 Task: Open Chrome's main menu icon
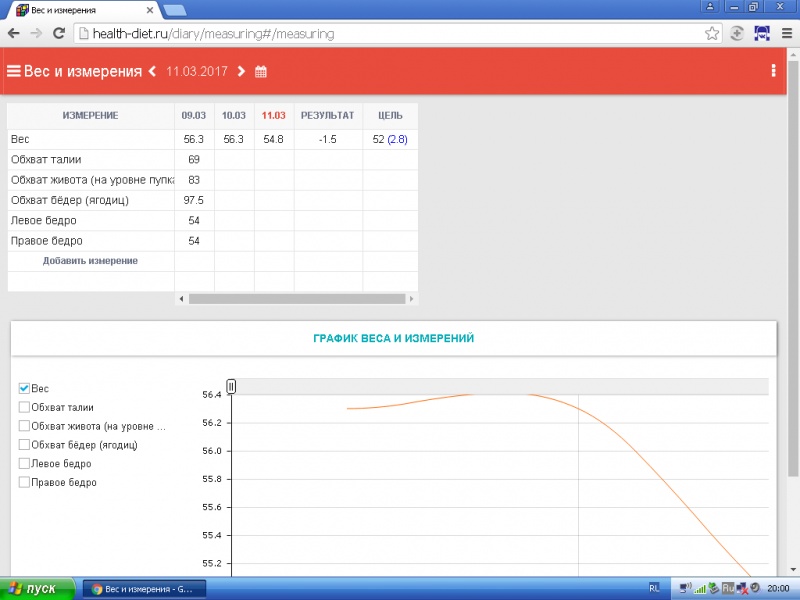click(x=785, y=33)
